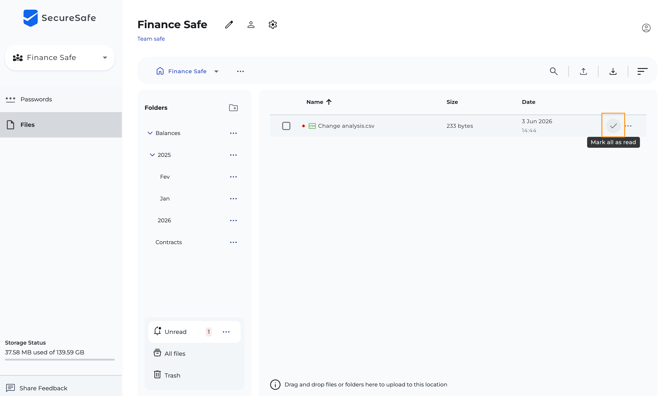
Task: Click the pencil icon to rename safe
Action: [x=229, y=25]
